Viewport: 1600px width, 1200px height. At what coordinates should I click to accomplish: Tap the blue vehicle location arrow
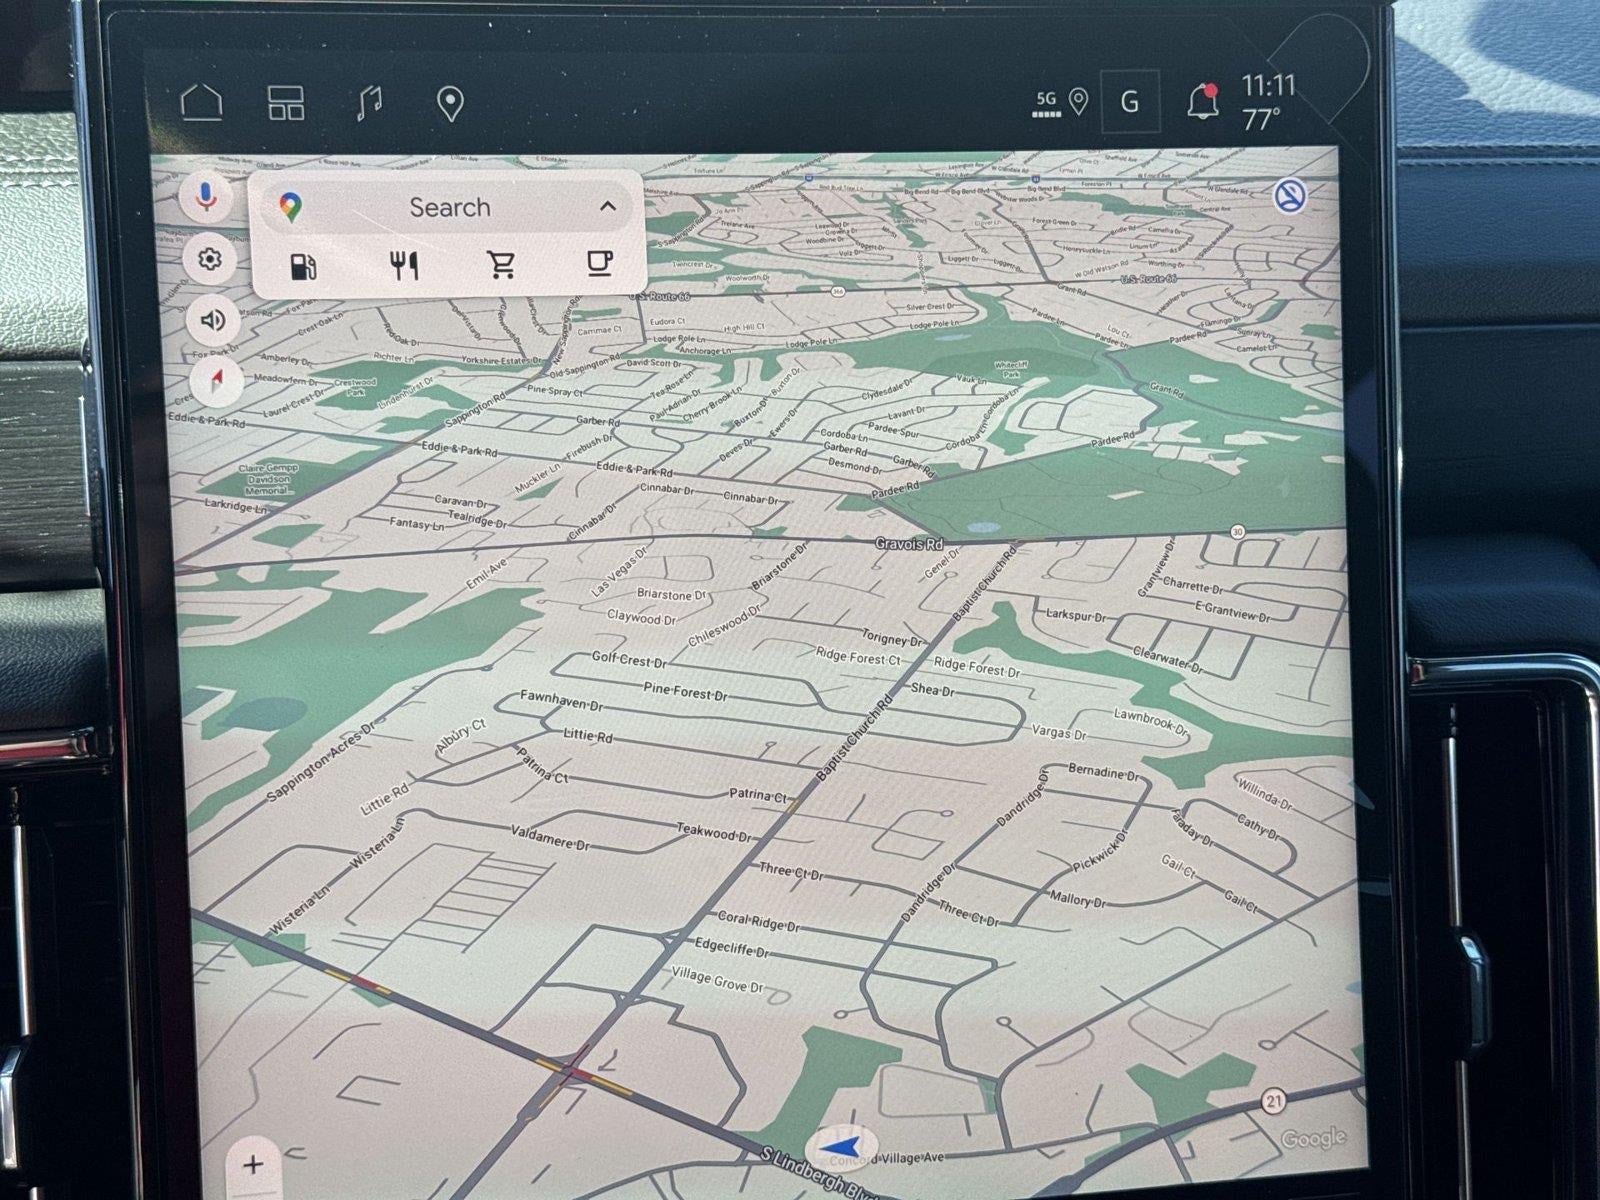[843, 1146]
